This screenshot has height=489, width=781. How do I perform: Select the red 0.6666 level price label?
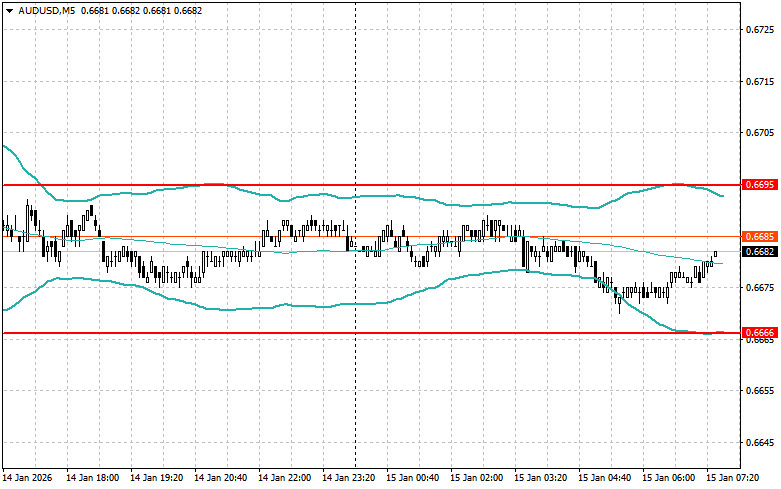pyautogui.click(x=759, y=333)
